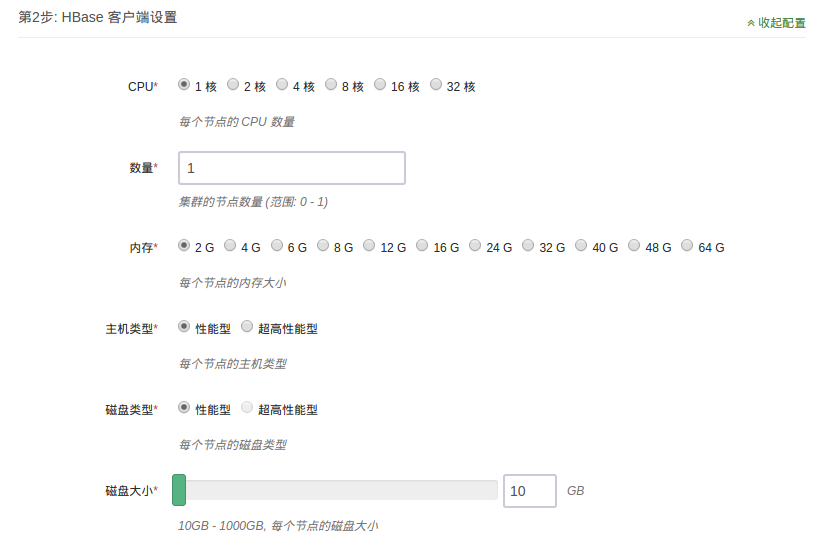This screenshot has height=543, width=826.
Task: Choose 超高性能型 host type
Action: (x=247, y=327)
